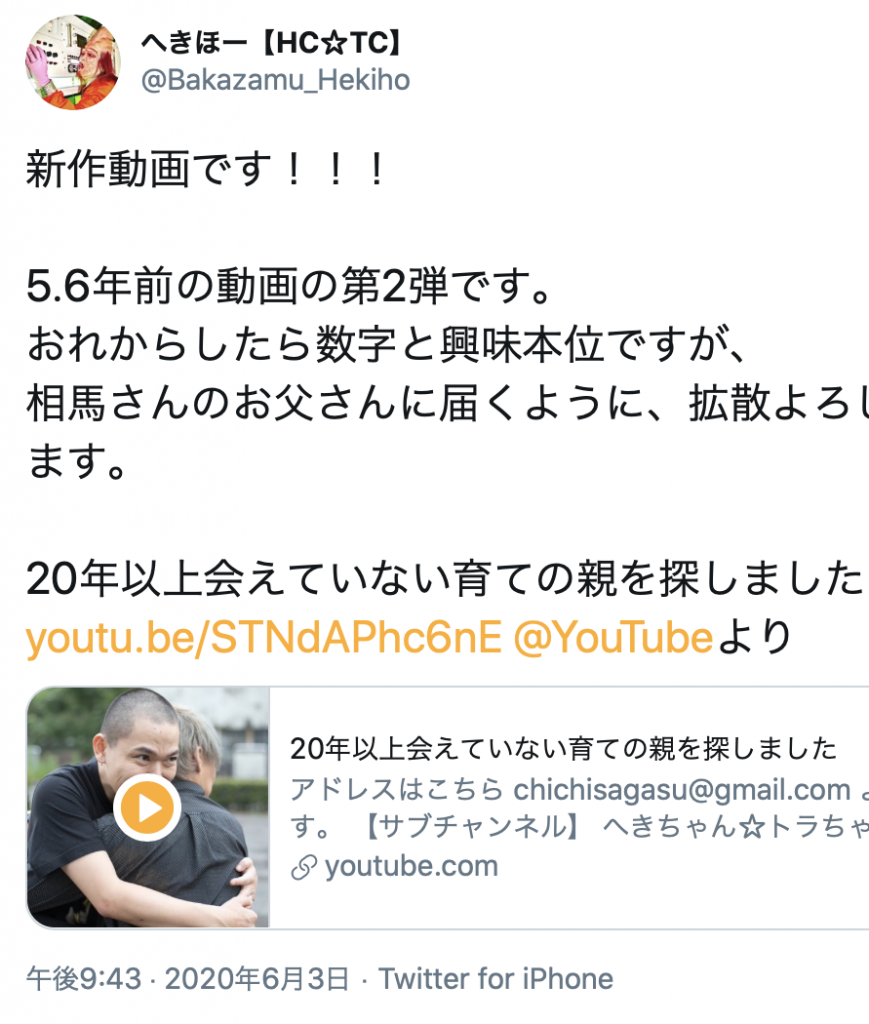Open the hugging men video thumbnail

pyautogui.click(x=148, y=807)
